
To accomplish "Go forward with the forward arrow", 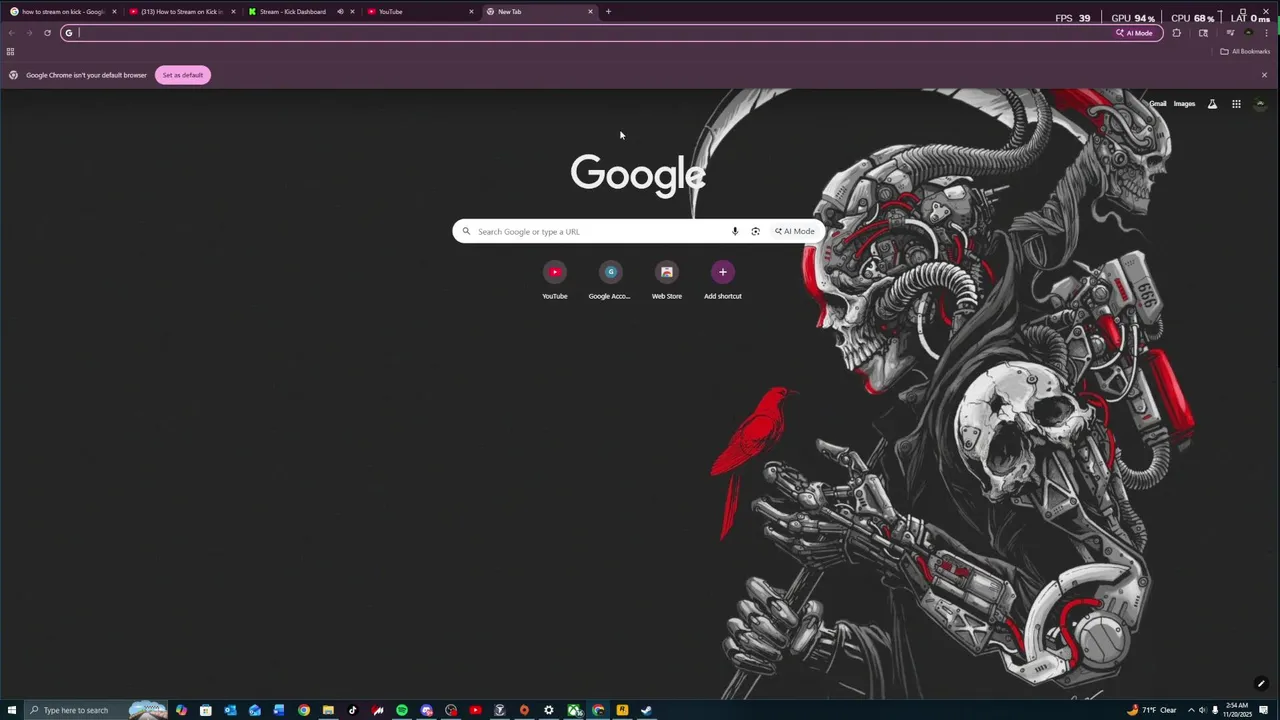I will [29, 33].
